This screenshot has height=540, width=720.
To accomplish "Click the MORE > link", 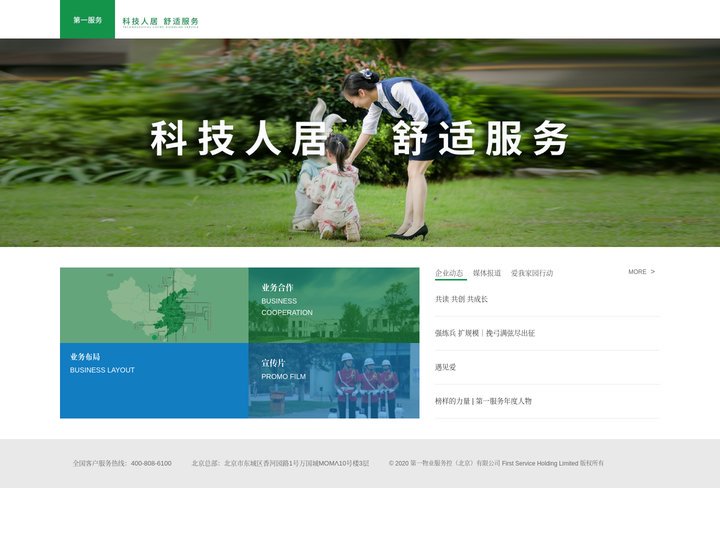I will [641, 272].
